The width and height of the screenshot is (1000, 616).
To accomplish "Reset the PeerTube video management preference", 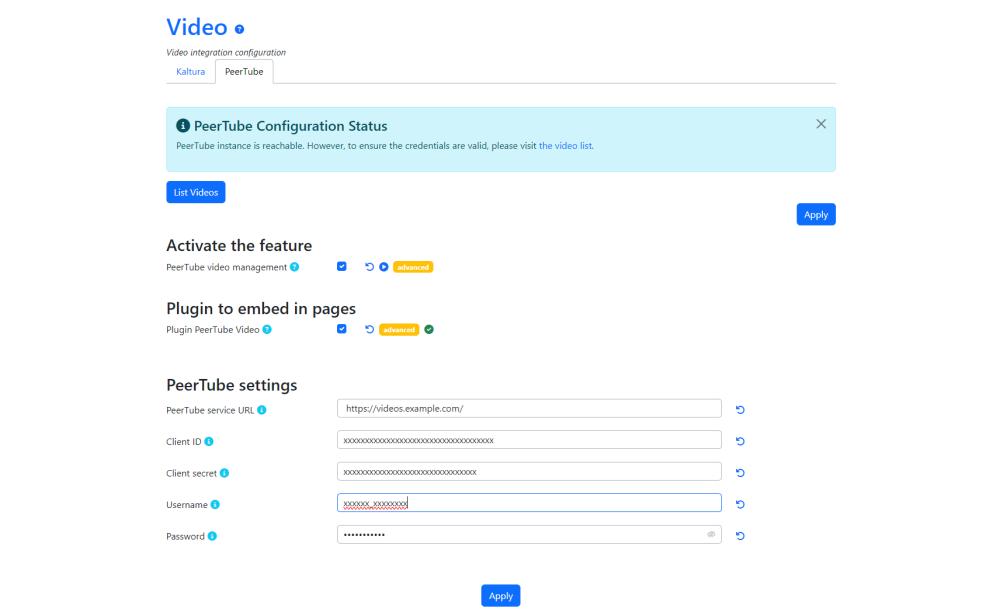I will [x=369, y=267].
